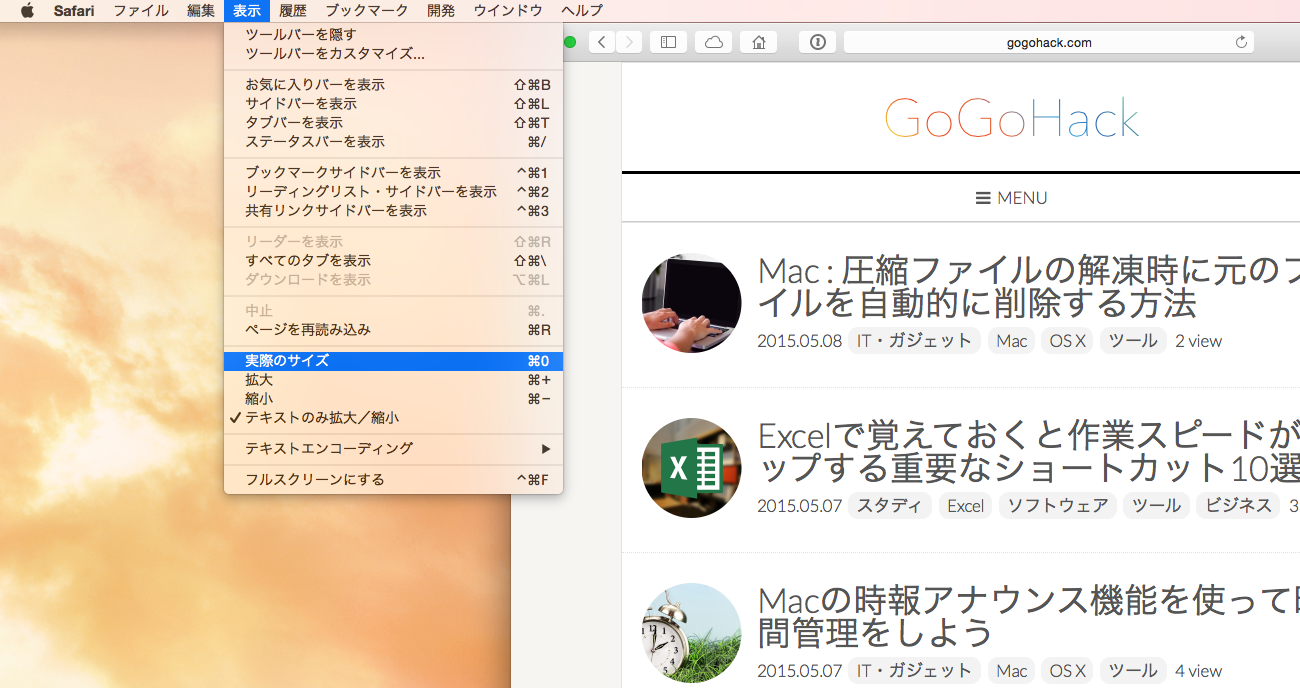Screen dimensions: 1300x688
Task: Click the GoGoHack site logo
Action: (x=1011, y=118)
